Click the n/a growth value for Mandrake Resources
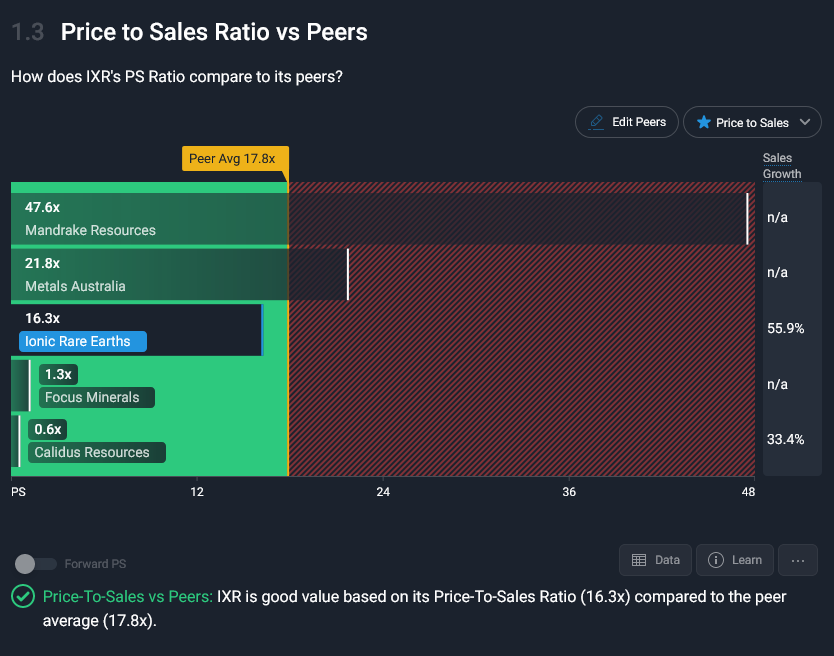834x656 pixels. pyautogui.click(x=777, y=218)
